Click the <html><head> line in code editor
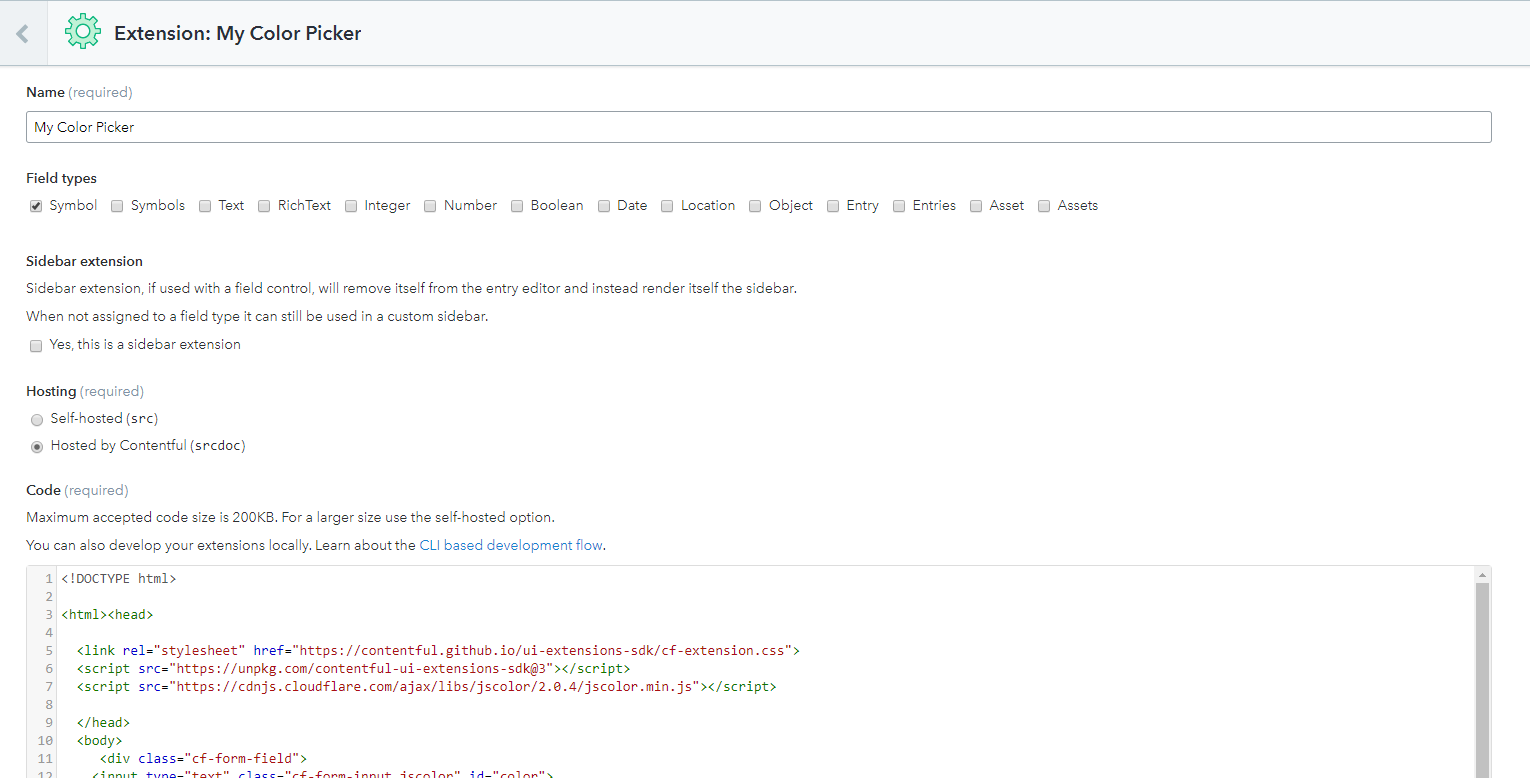The image size is (1530, 778). tap(107, 614)
